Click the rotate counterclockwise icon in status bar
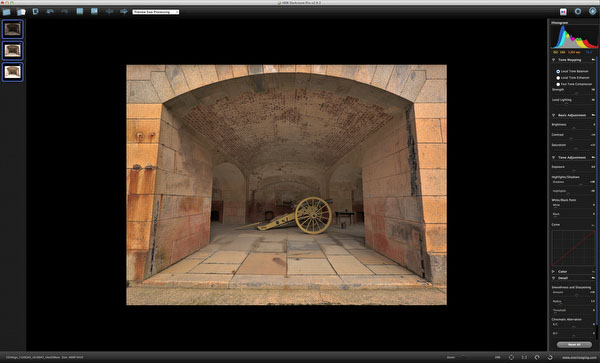600x363 pixels. point(537,357)
